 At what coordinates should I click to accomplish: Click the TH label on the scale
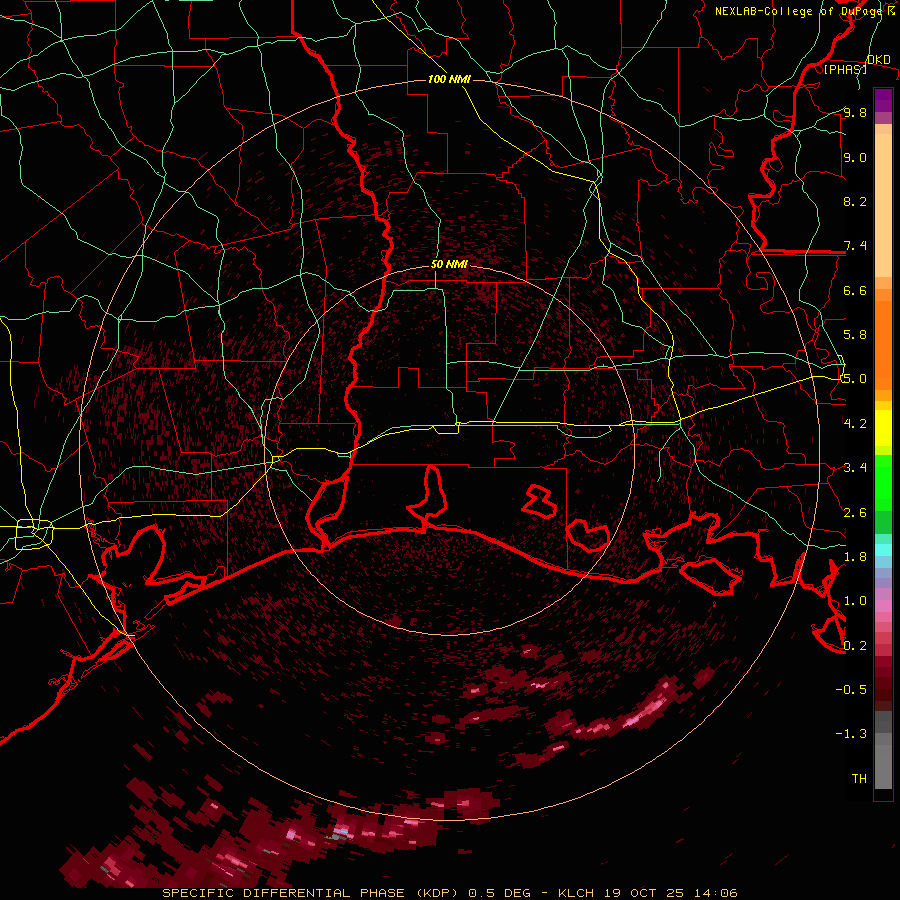pos(859,779)
